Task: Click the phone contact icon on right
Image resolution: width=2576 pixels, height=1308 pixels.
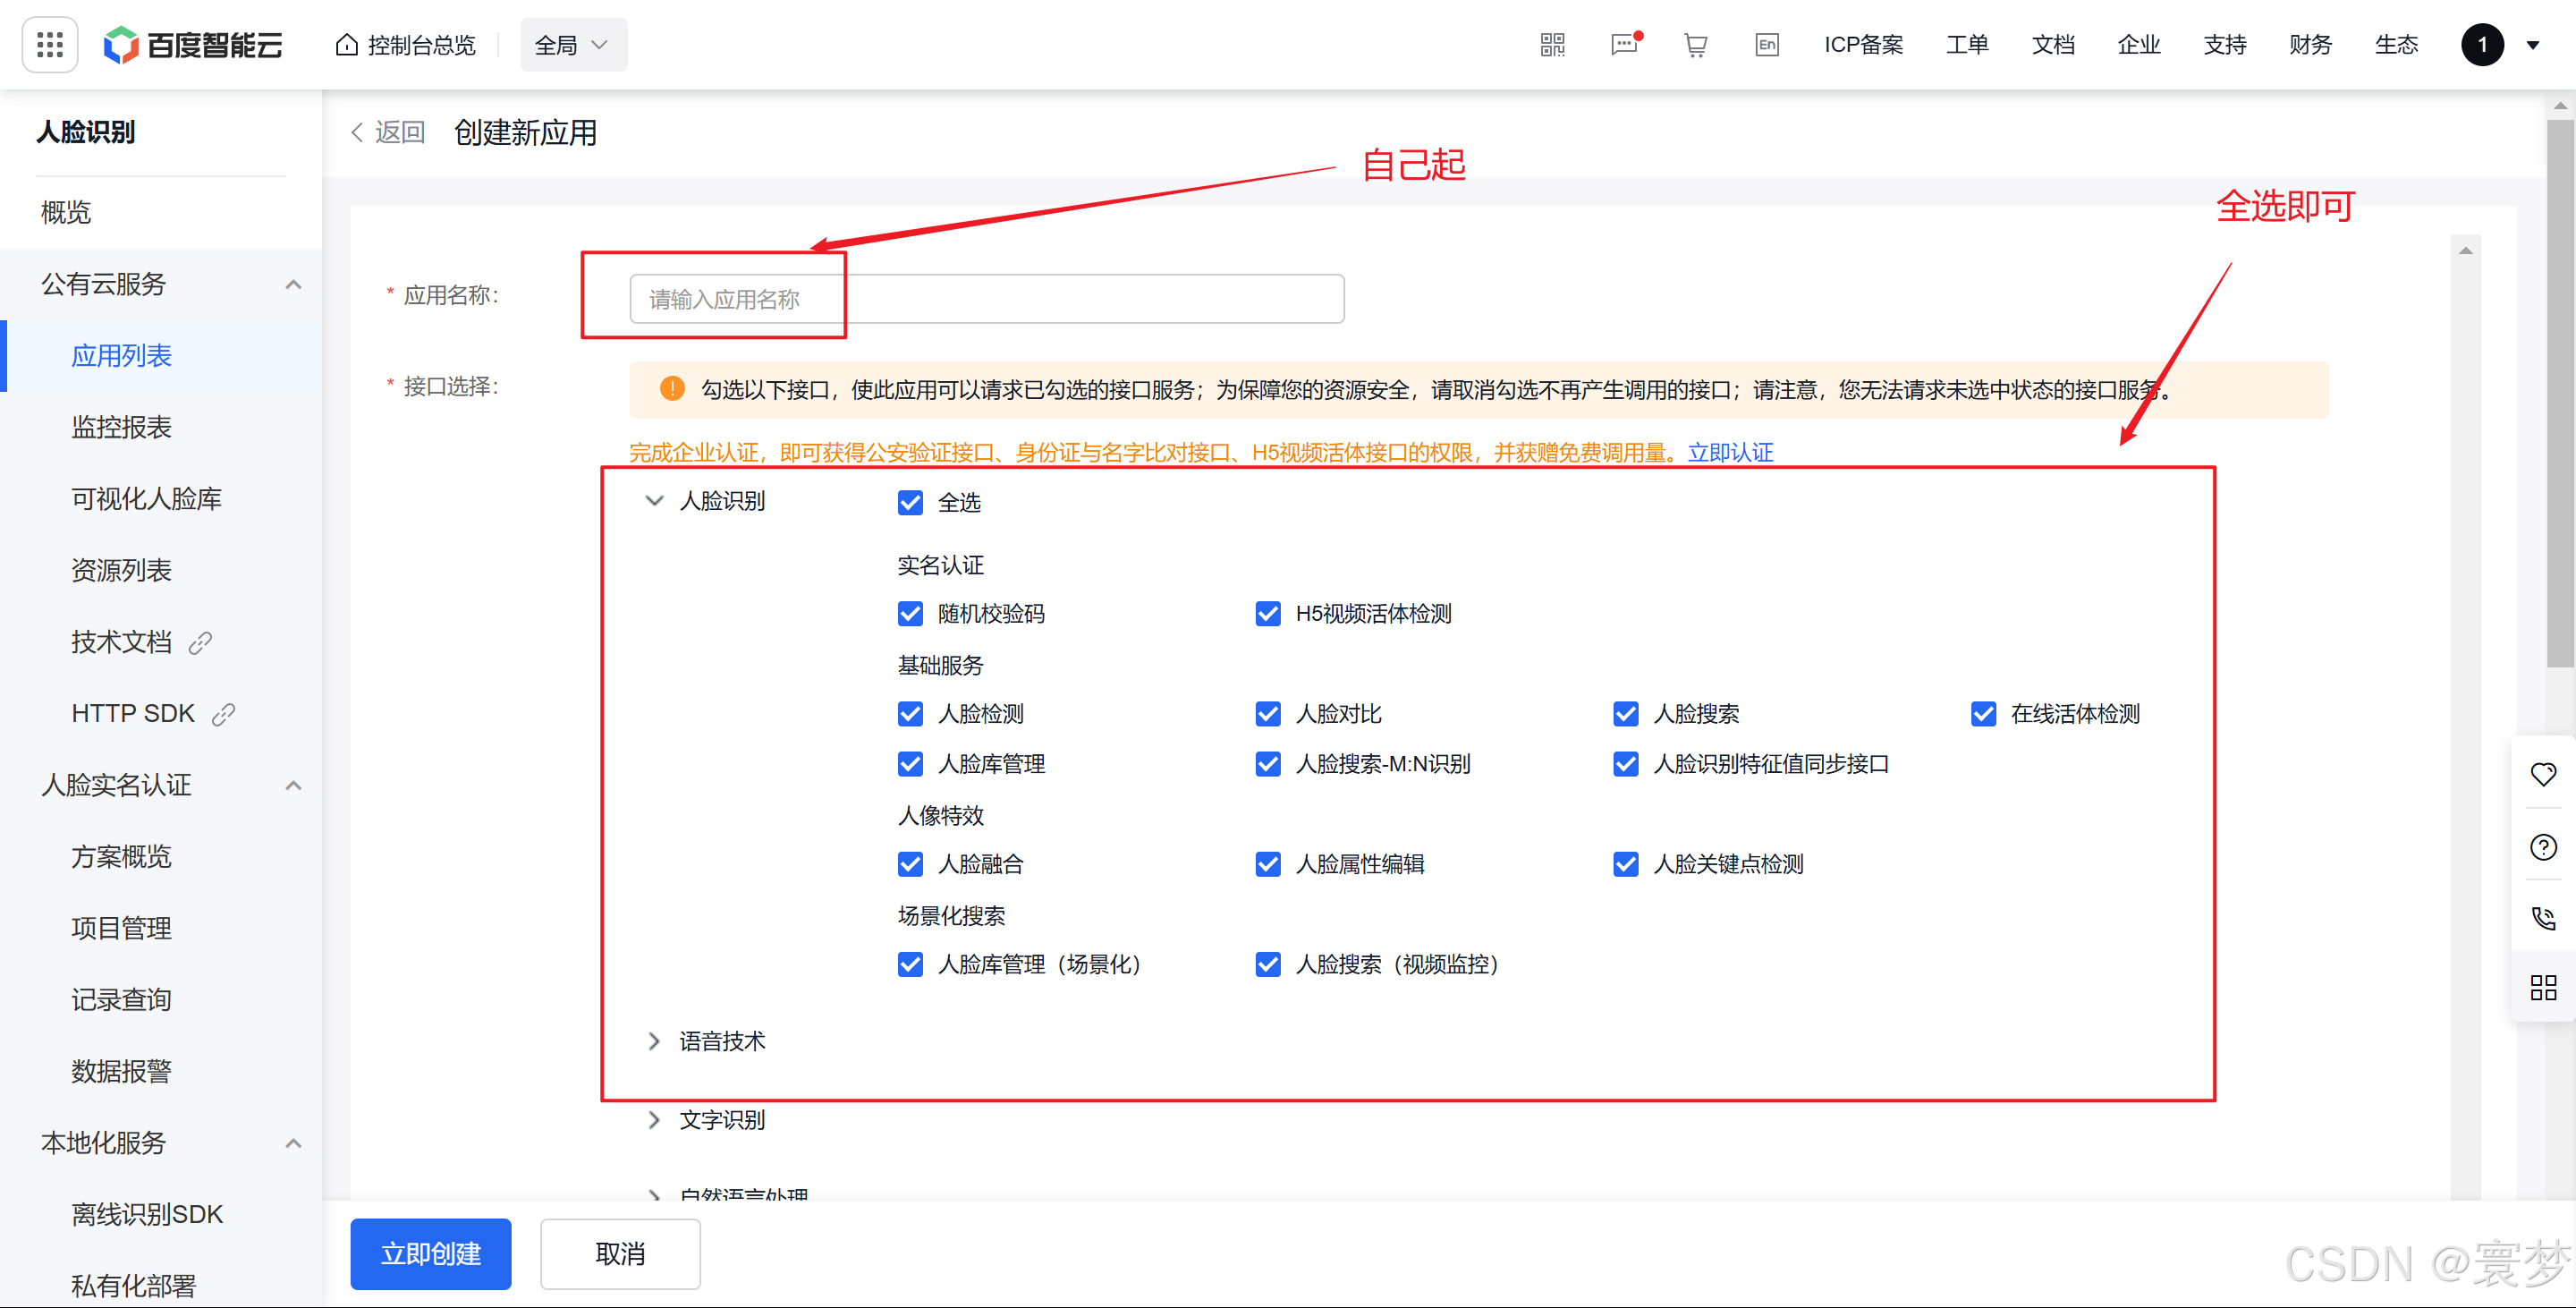Action: (x=2543, y=918)
